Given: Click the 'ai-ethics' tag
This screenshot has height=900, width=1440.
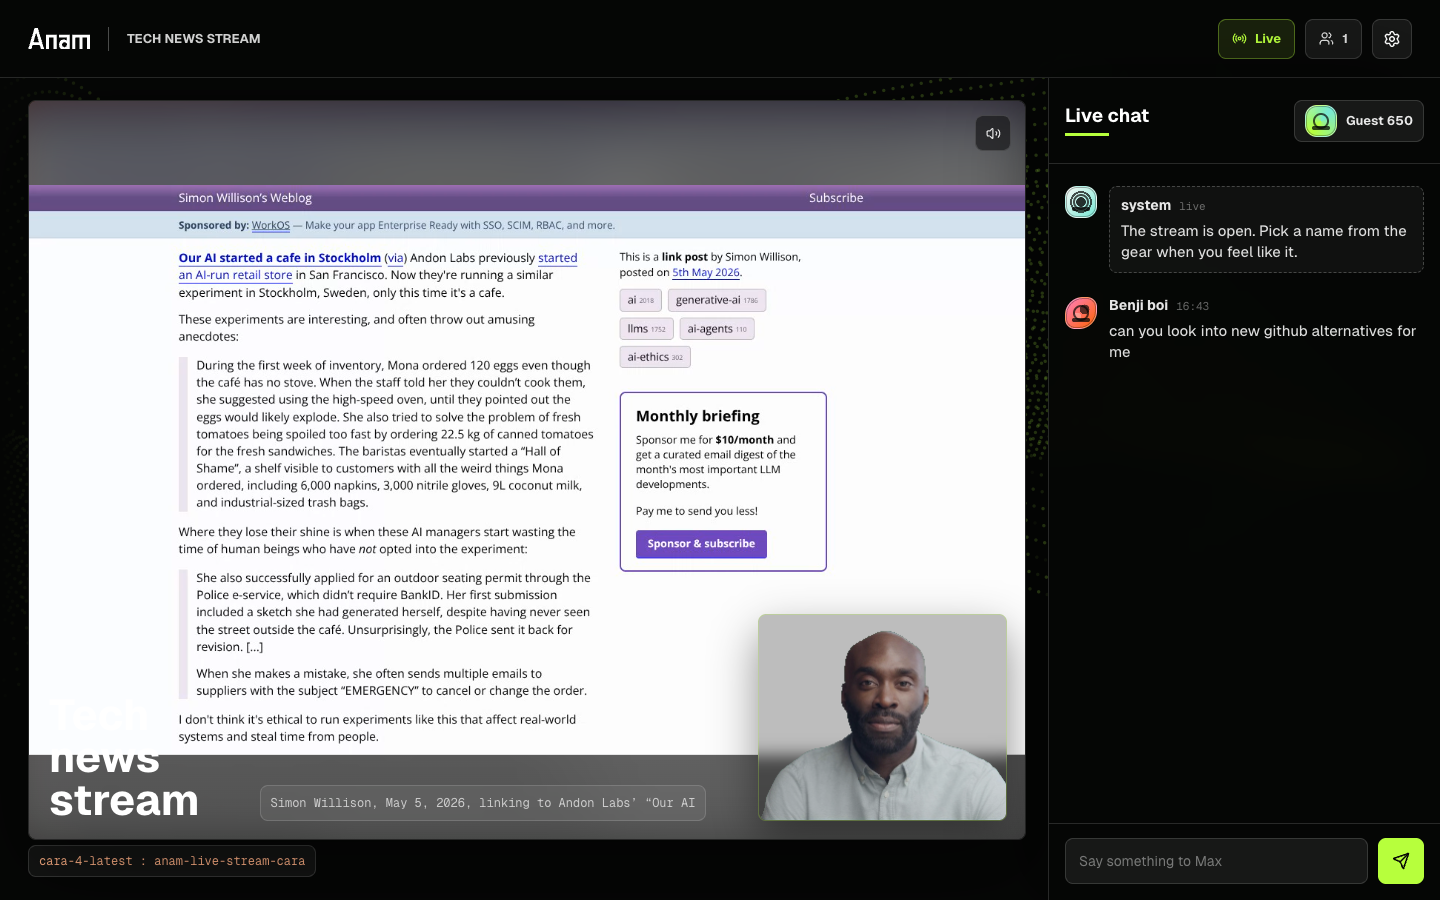Looking at the screenshot, I should pyautogui.click(x=655, y=357).
